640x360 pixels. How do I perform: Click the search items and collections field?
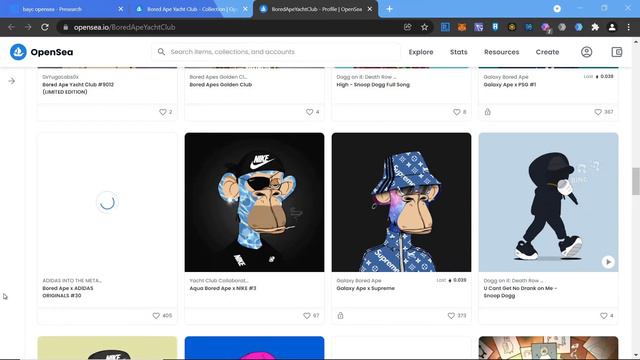coord(276,52)
